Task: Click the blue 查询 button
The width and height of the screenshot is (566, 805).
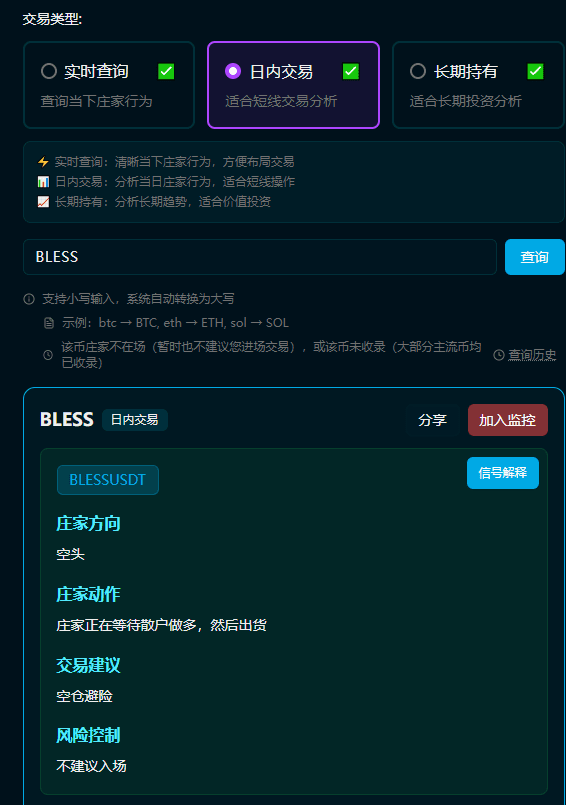Action: click(x=535, y=257)
